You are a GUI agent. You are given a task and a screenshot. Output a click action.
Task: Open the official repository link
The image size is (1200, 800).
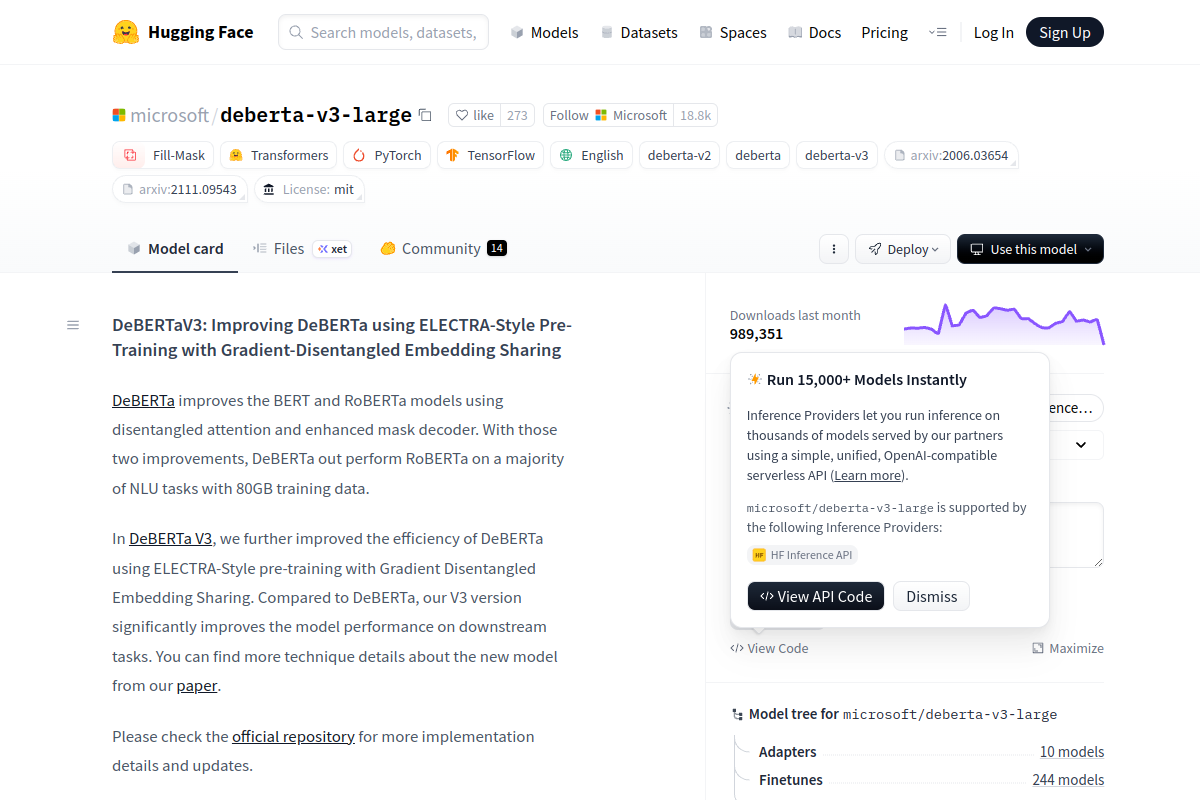click(x=293, y=736)
